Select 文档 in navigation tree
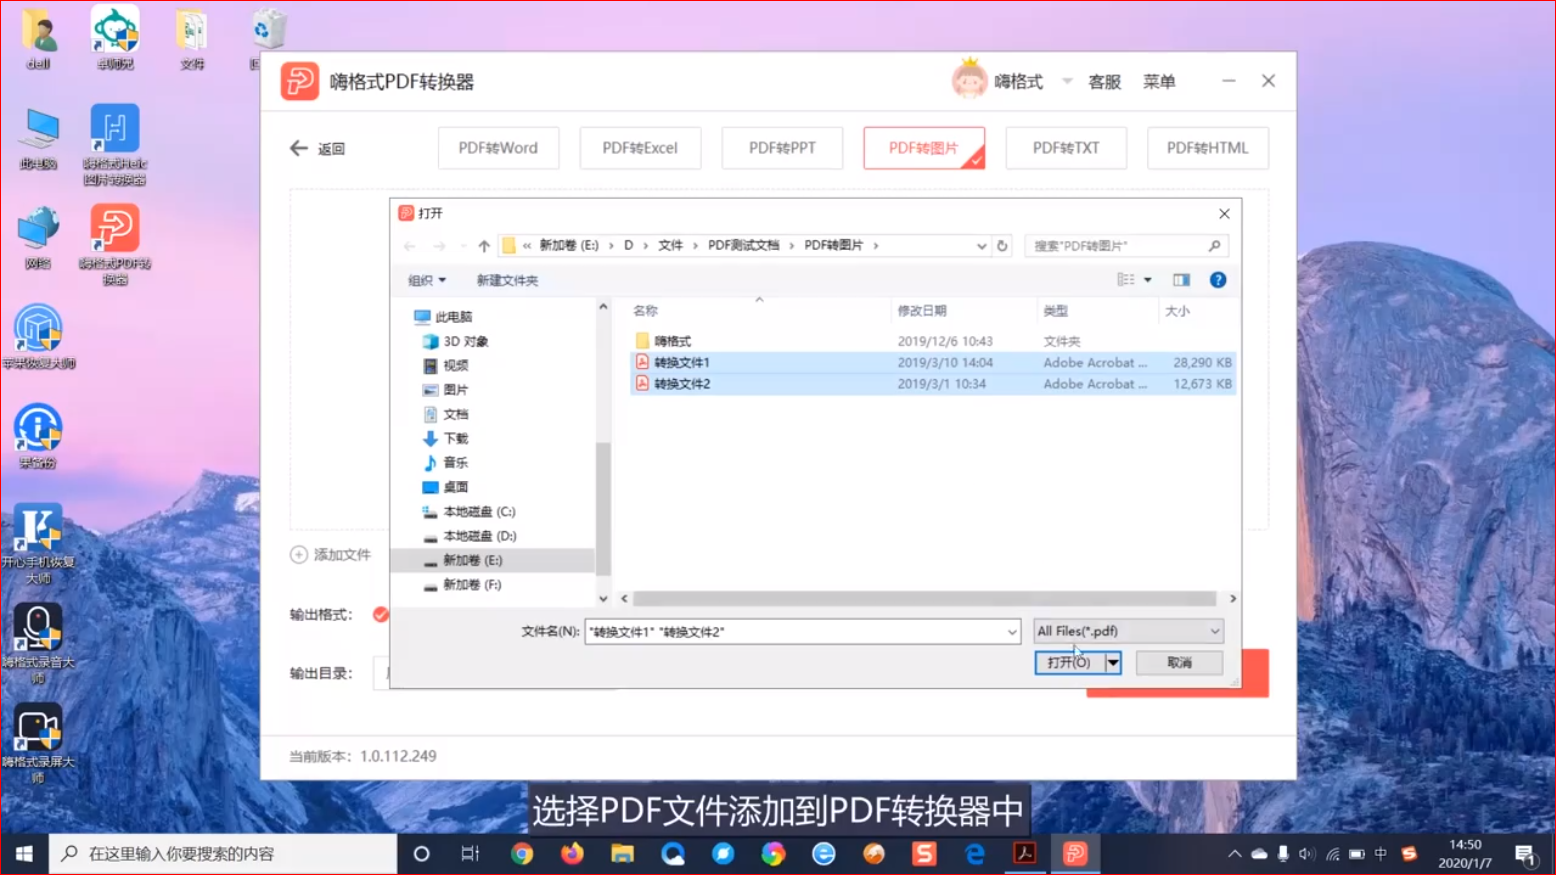 446,414
